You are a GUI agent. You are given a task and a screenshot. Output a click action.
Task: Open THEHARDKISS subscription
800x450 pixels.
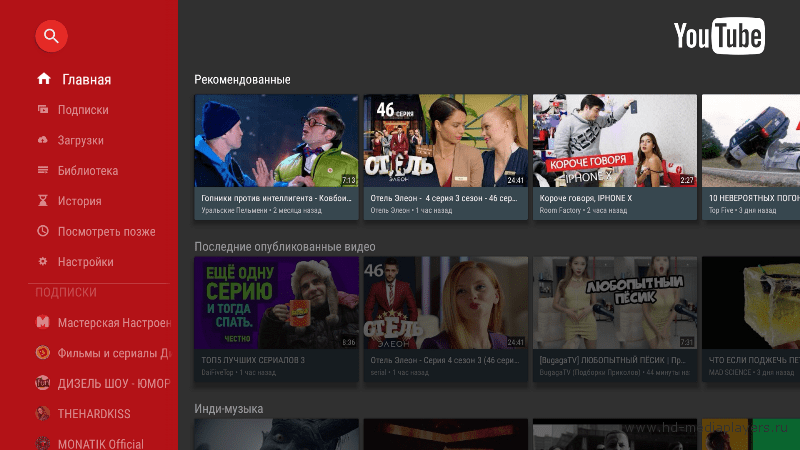(x=94, y=414)
